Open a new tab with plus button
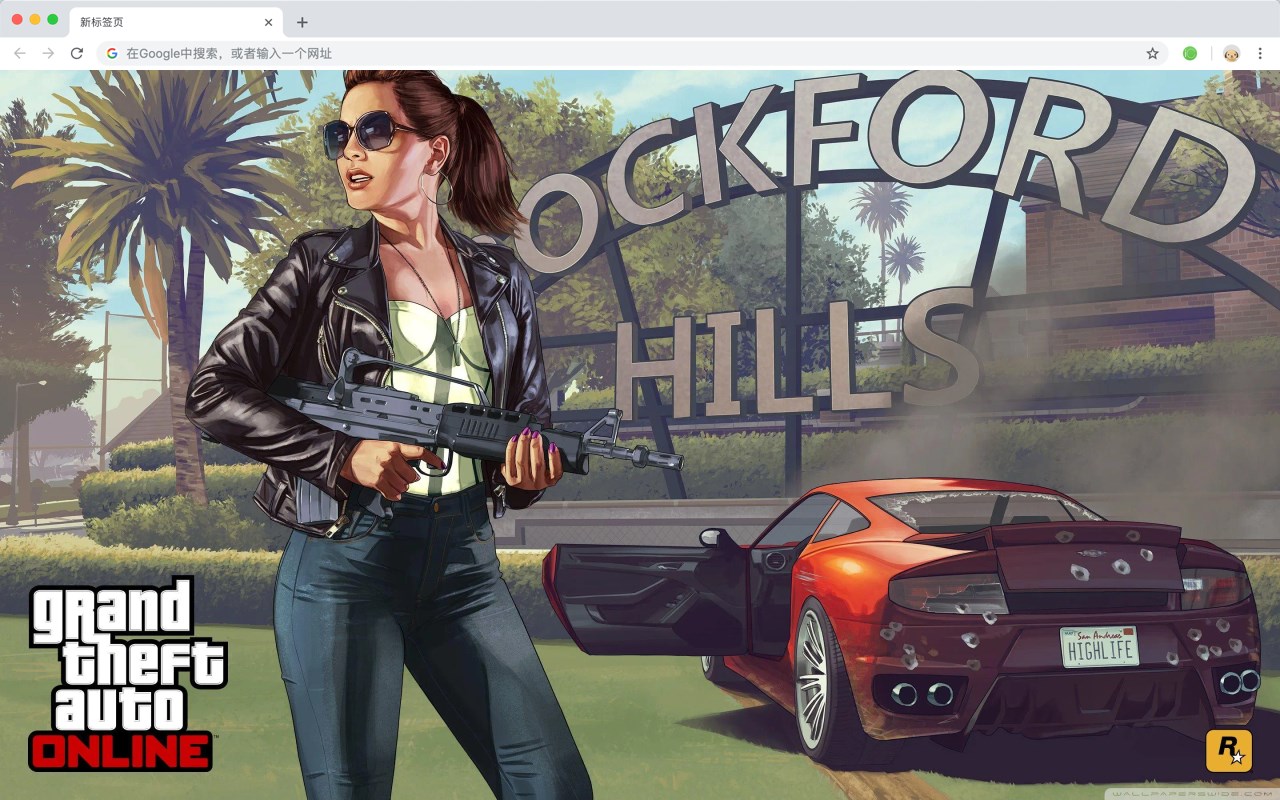The image size is (1280, 800). 302,22
